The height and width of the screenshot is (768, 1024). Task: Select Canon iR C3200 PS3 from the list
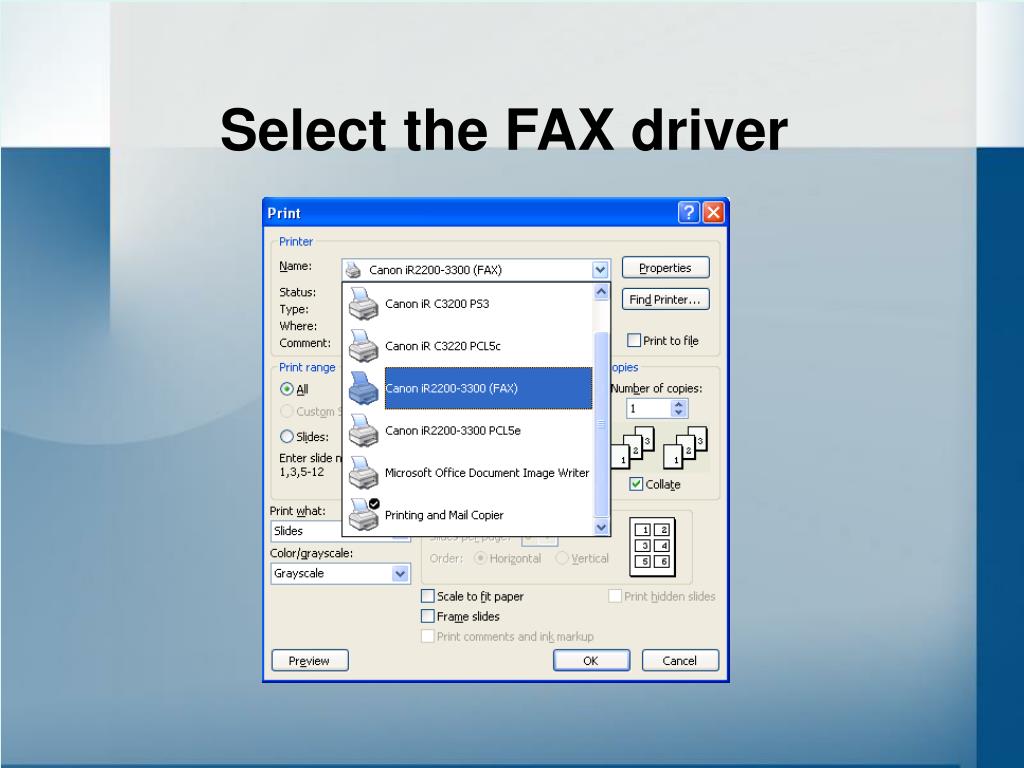coord(469,304)
